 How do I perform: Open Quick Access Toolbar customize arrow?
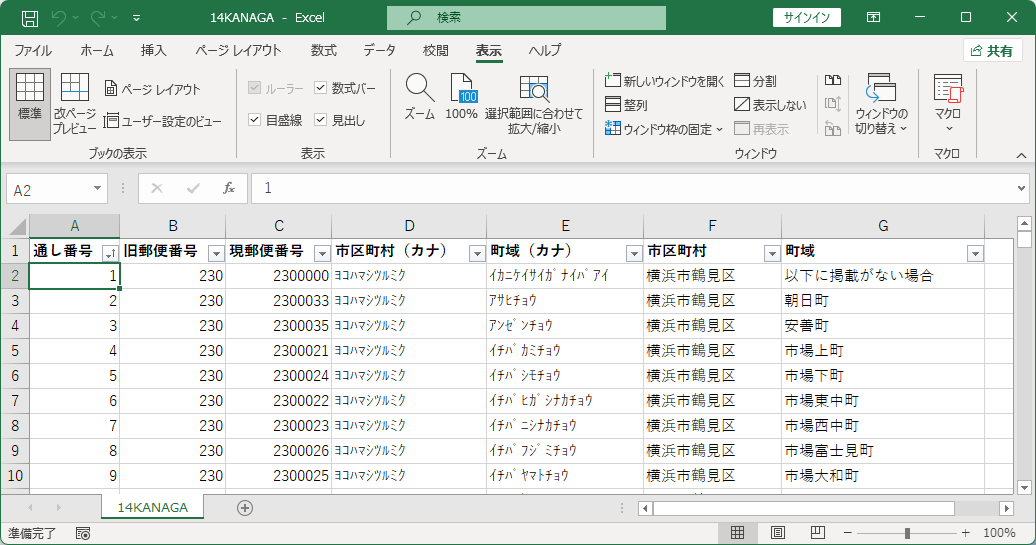136,18
